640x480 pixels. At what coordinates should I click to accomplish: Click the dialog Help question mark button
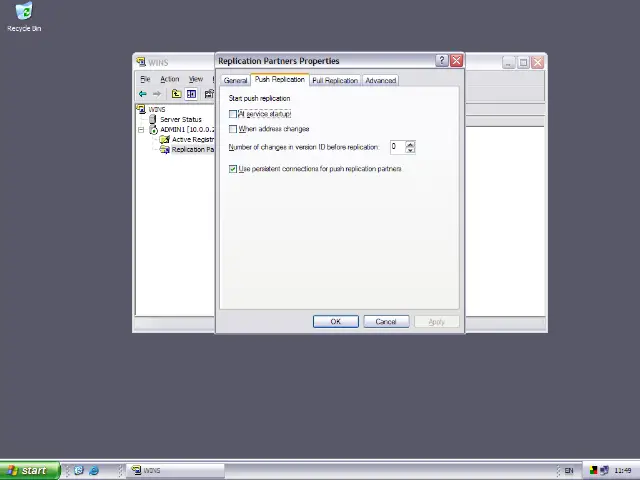click(441, 61)
